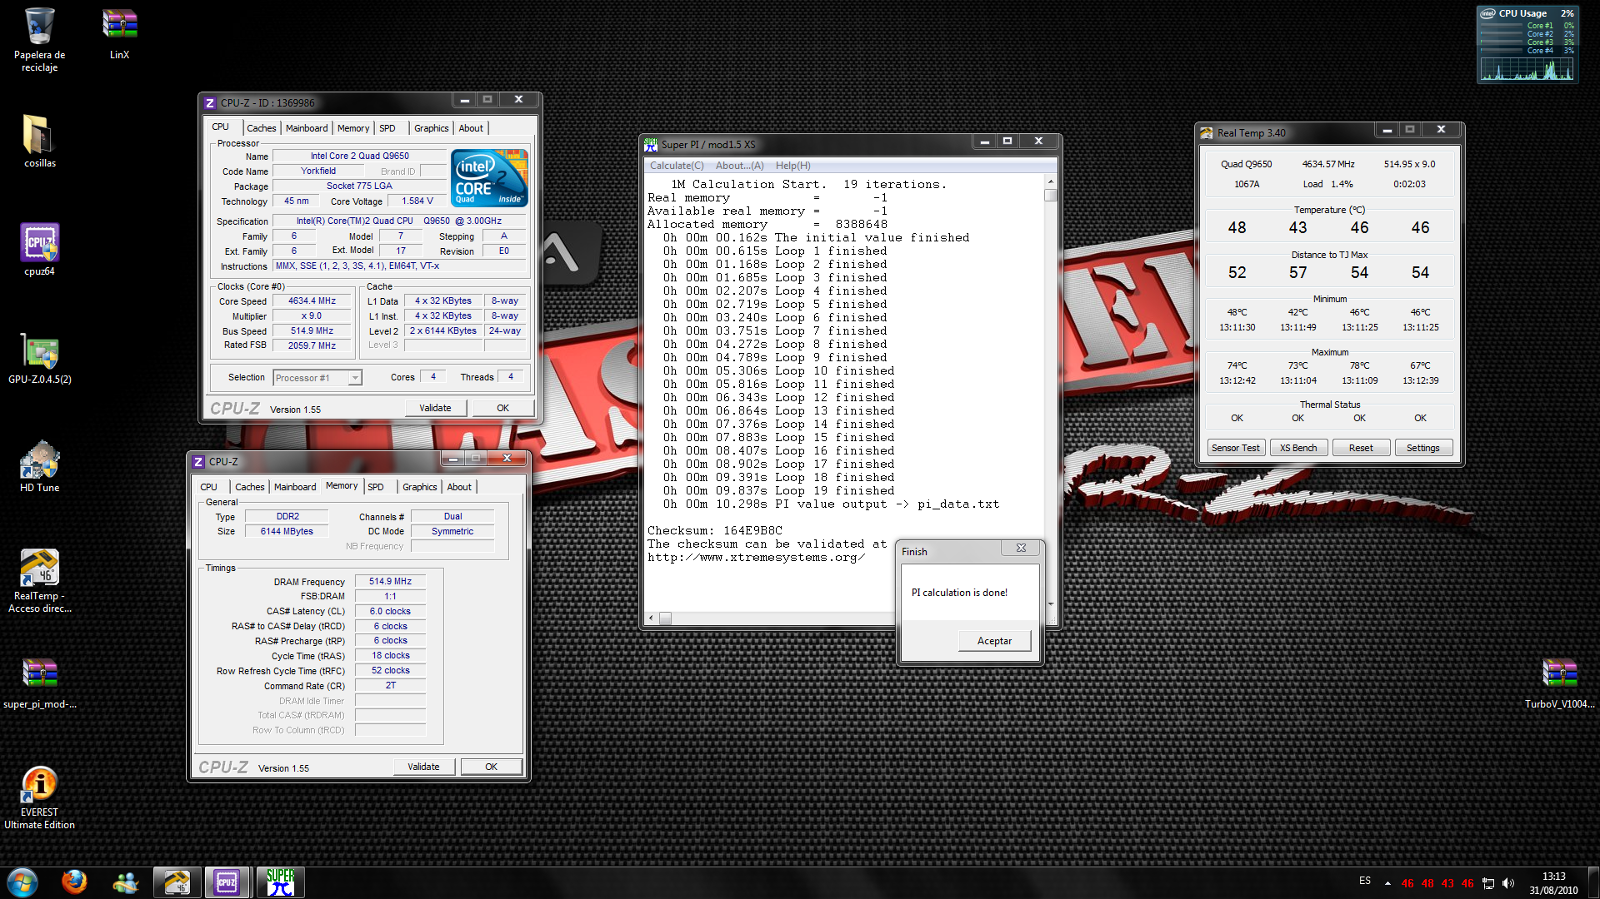Image resolution: width=1600 pixels, height=899 pixels.
Task: Open Help(H) menu in Super PI
Action: (x=793, y=166)
